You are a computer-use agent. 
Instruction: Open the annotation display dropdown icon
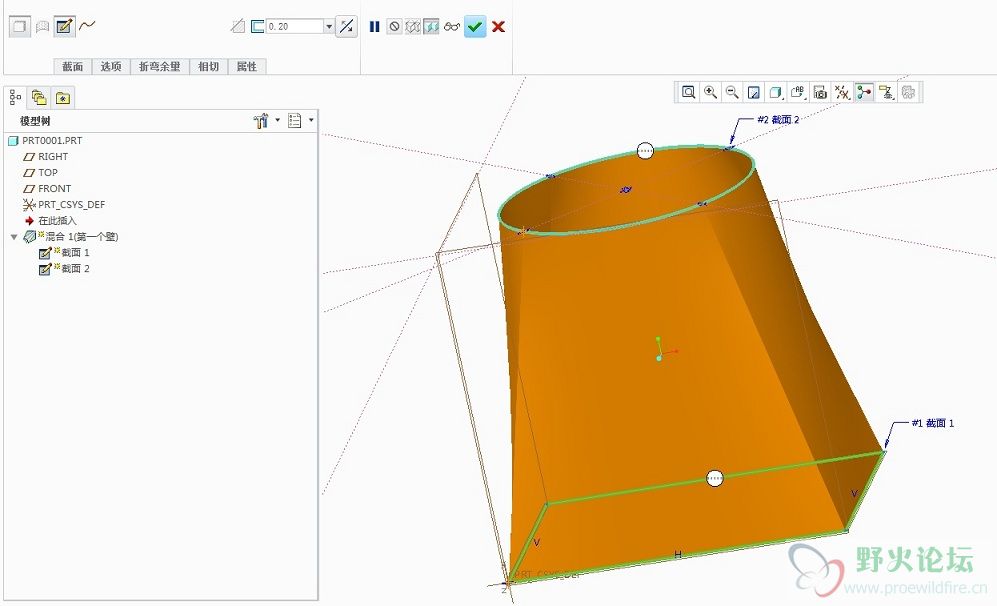pos(886,92)
